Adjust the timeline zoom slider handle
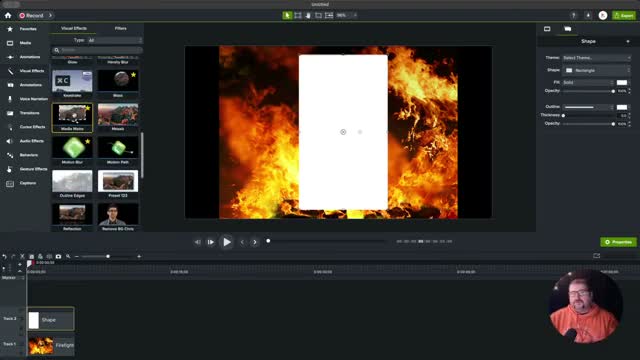Image resolution: width=640 pixels, height=360 pixels. [108, 256]
